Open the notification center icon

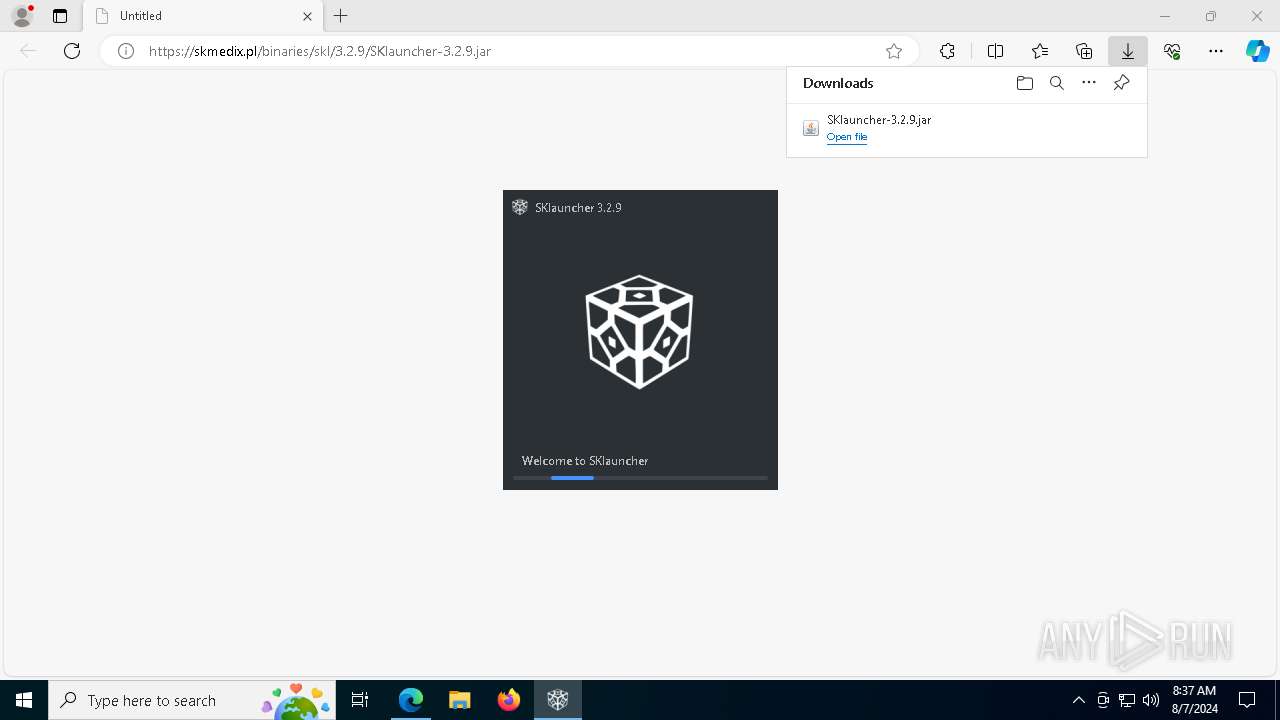coord(1247,700)
